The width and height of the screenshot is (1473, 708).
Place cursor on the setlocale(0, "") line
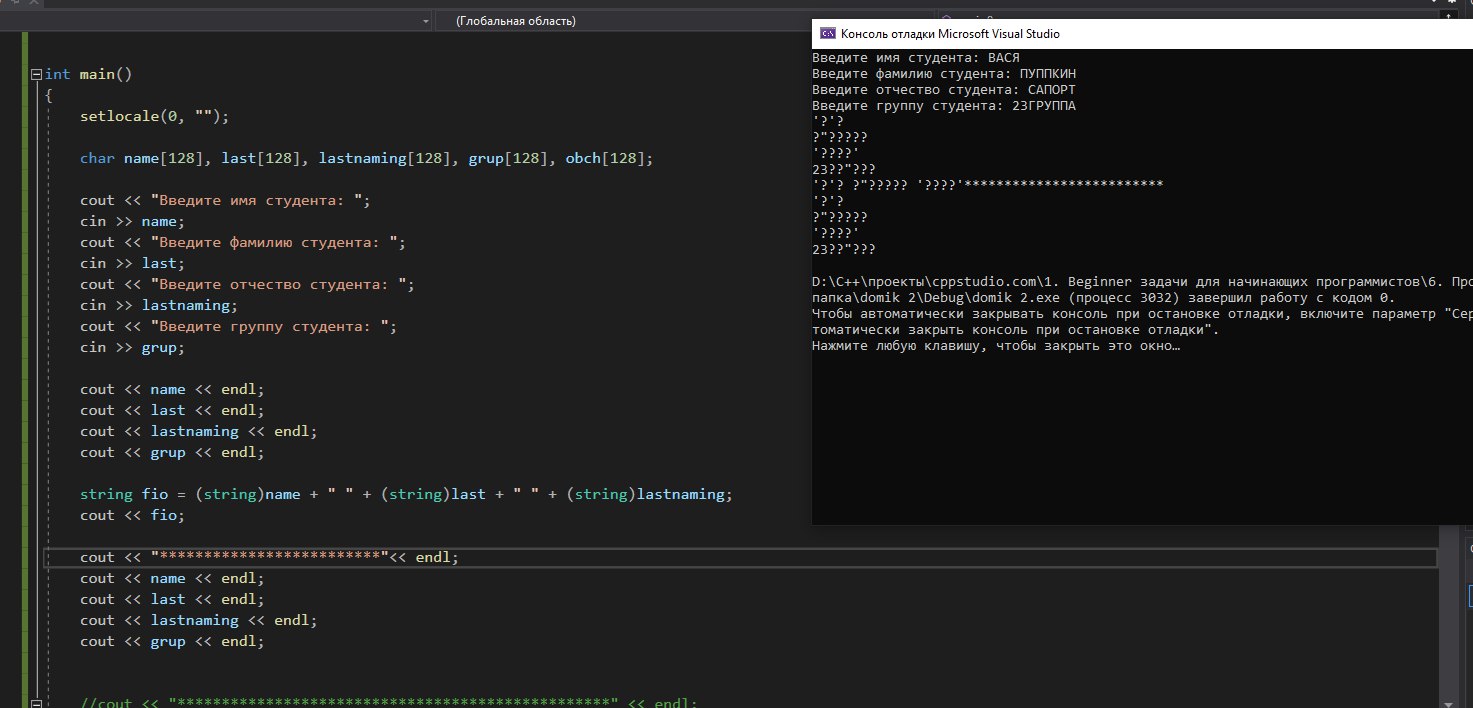point(155,117)
